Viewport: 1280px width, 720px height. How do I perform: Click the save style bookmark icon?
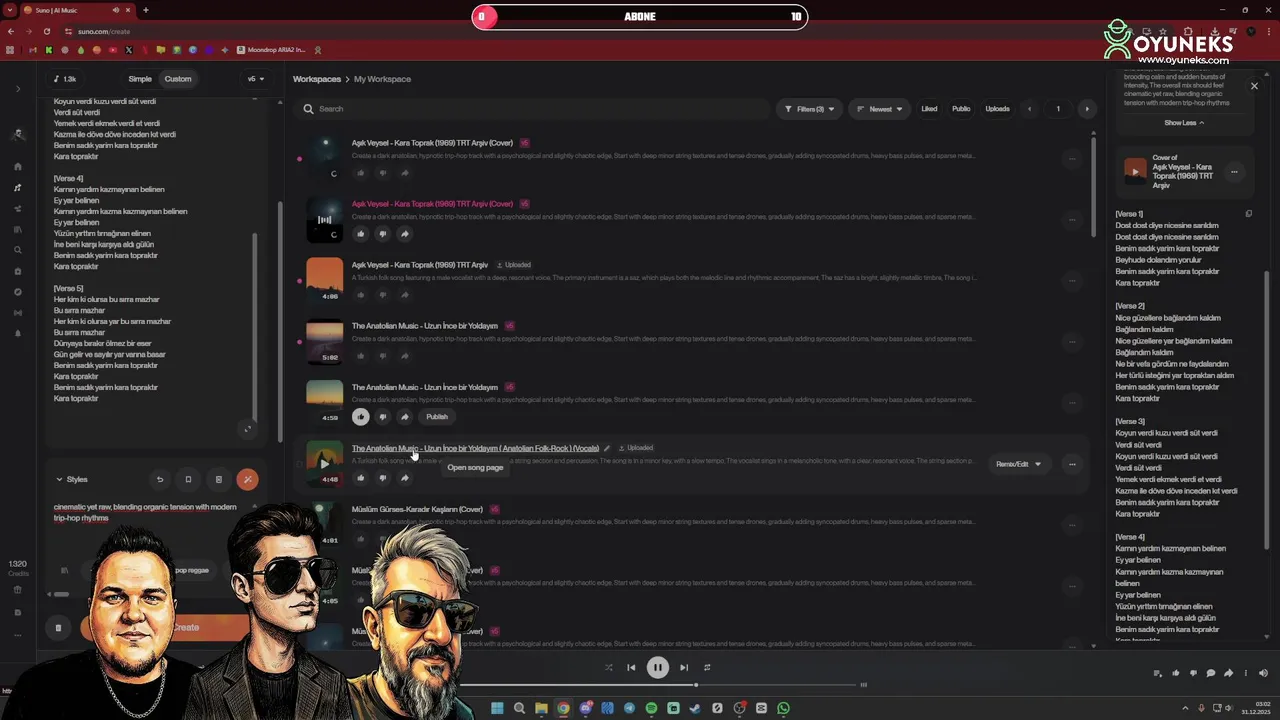point(188,479)
